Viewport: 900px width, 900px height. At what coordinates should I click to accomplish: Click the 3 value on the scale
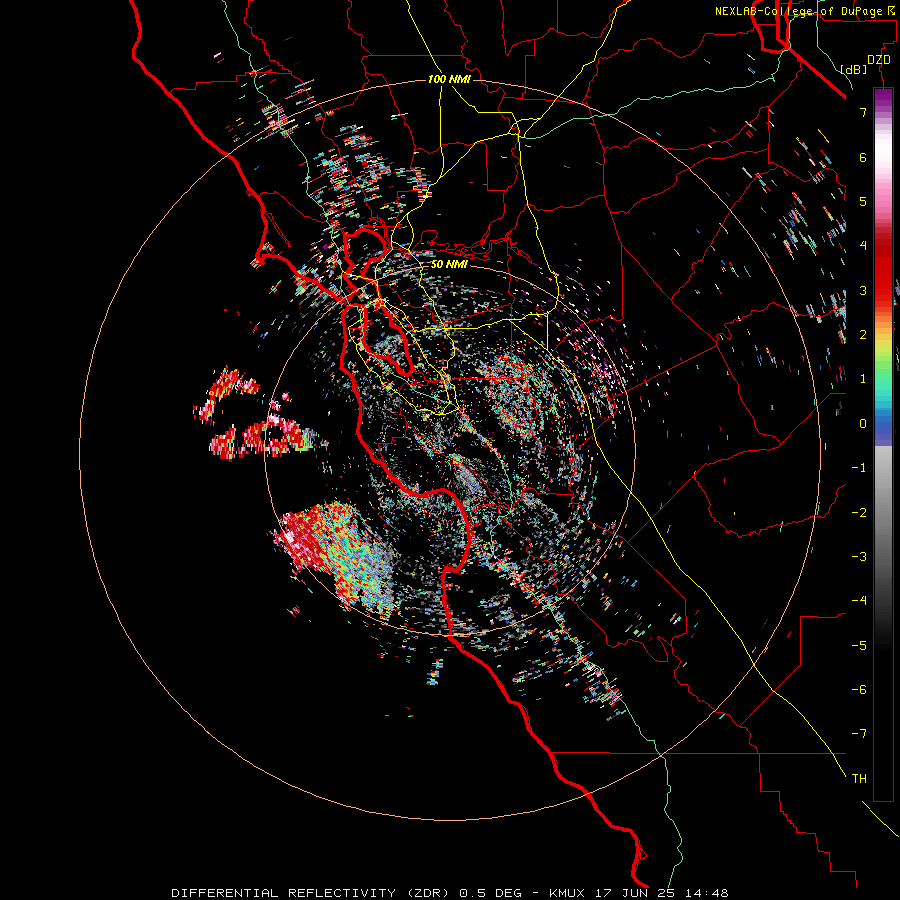click(x=863, y=290)
